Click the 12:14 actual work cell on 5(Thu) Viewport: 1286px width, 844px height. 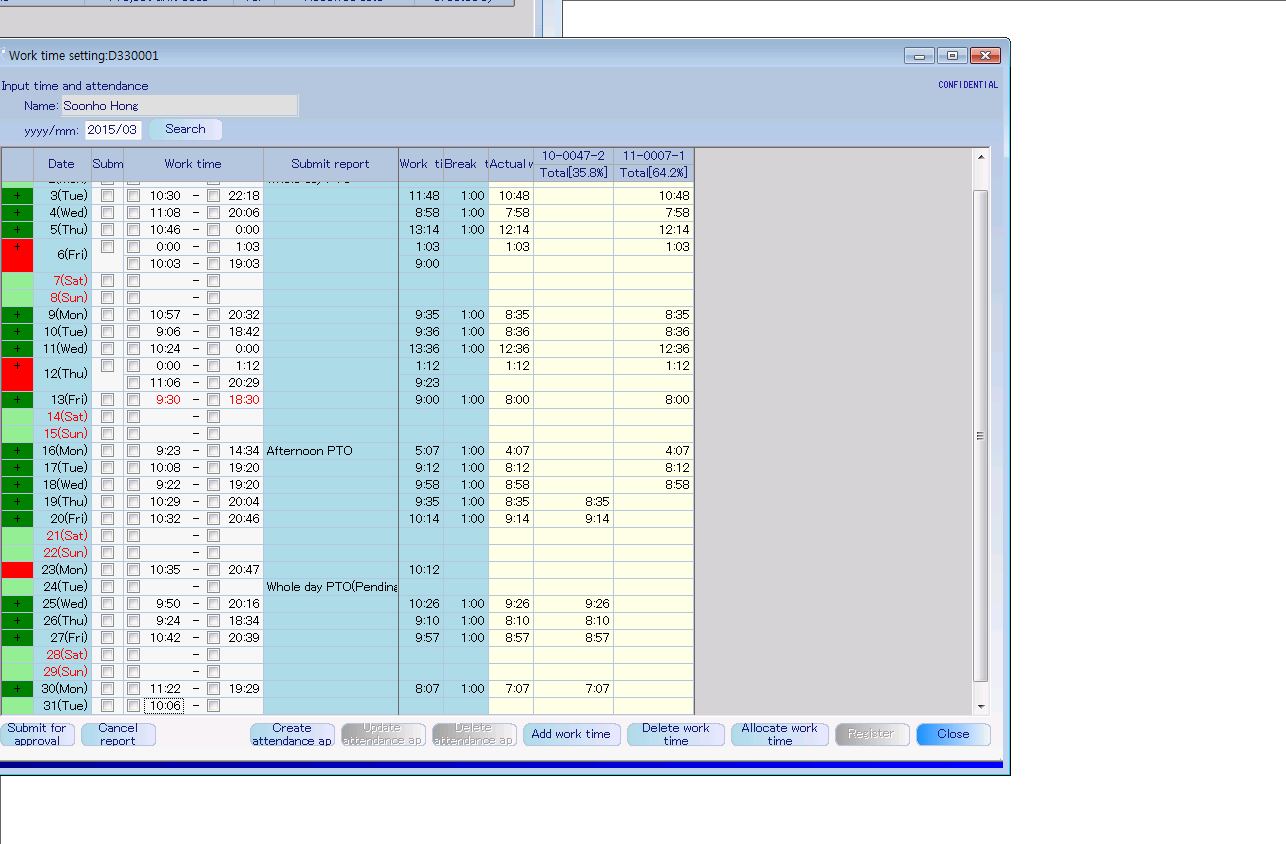(x=511, y=229)
